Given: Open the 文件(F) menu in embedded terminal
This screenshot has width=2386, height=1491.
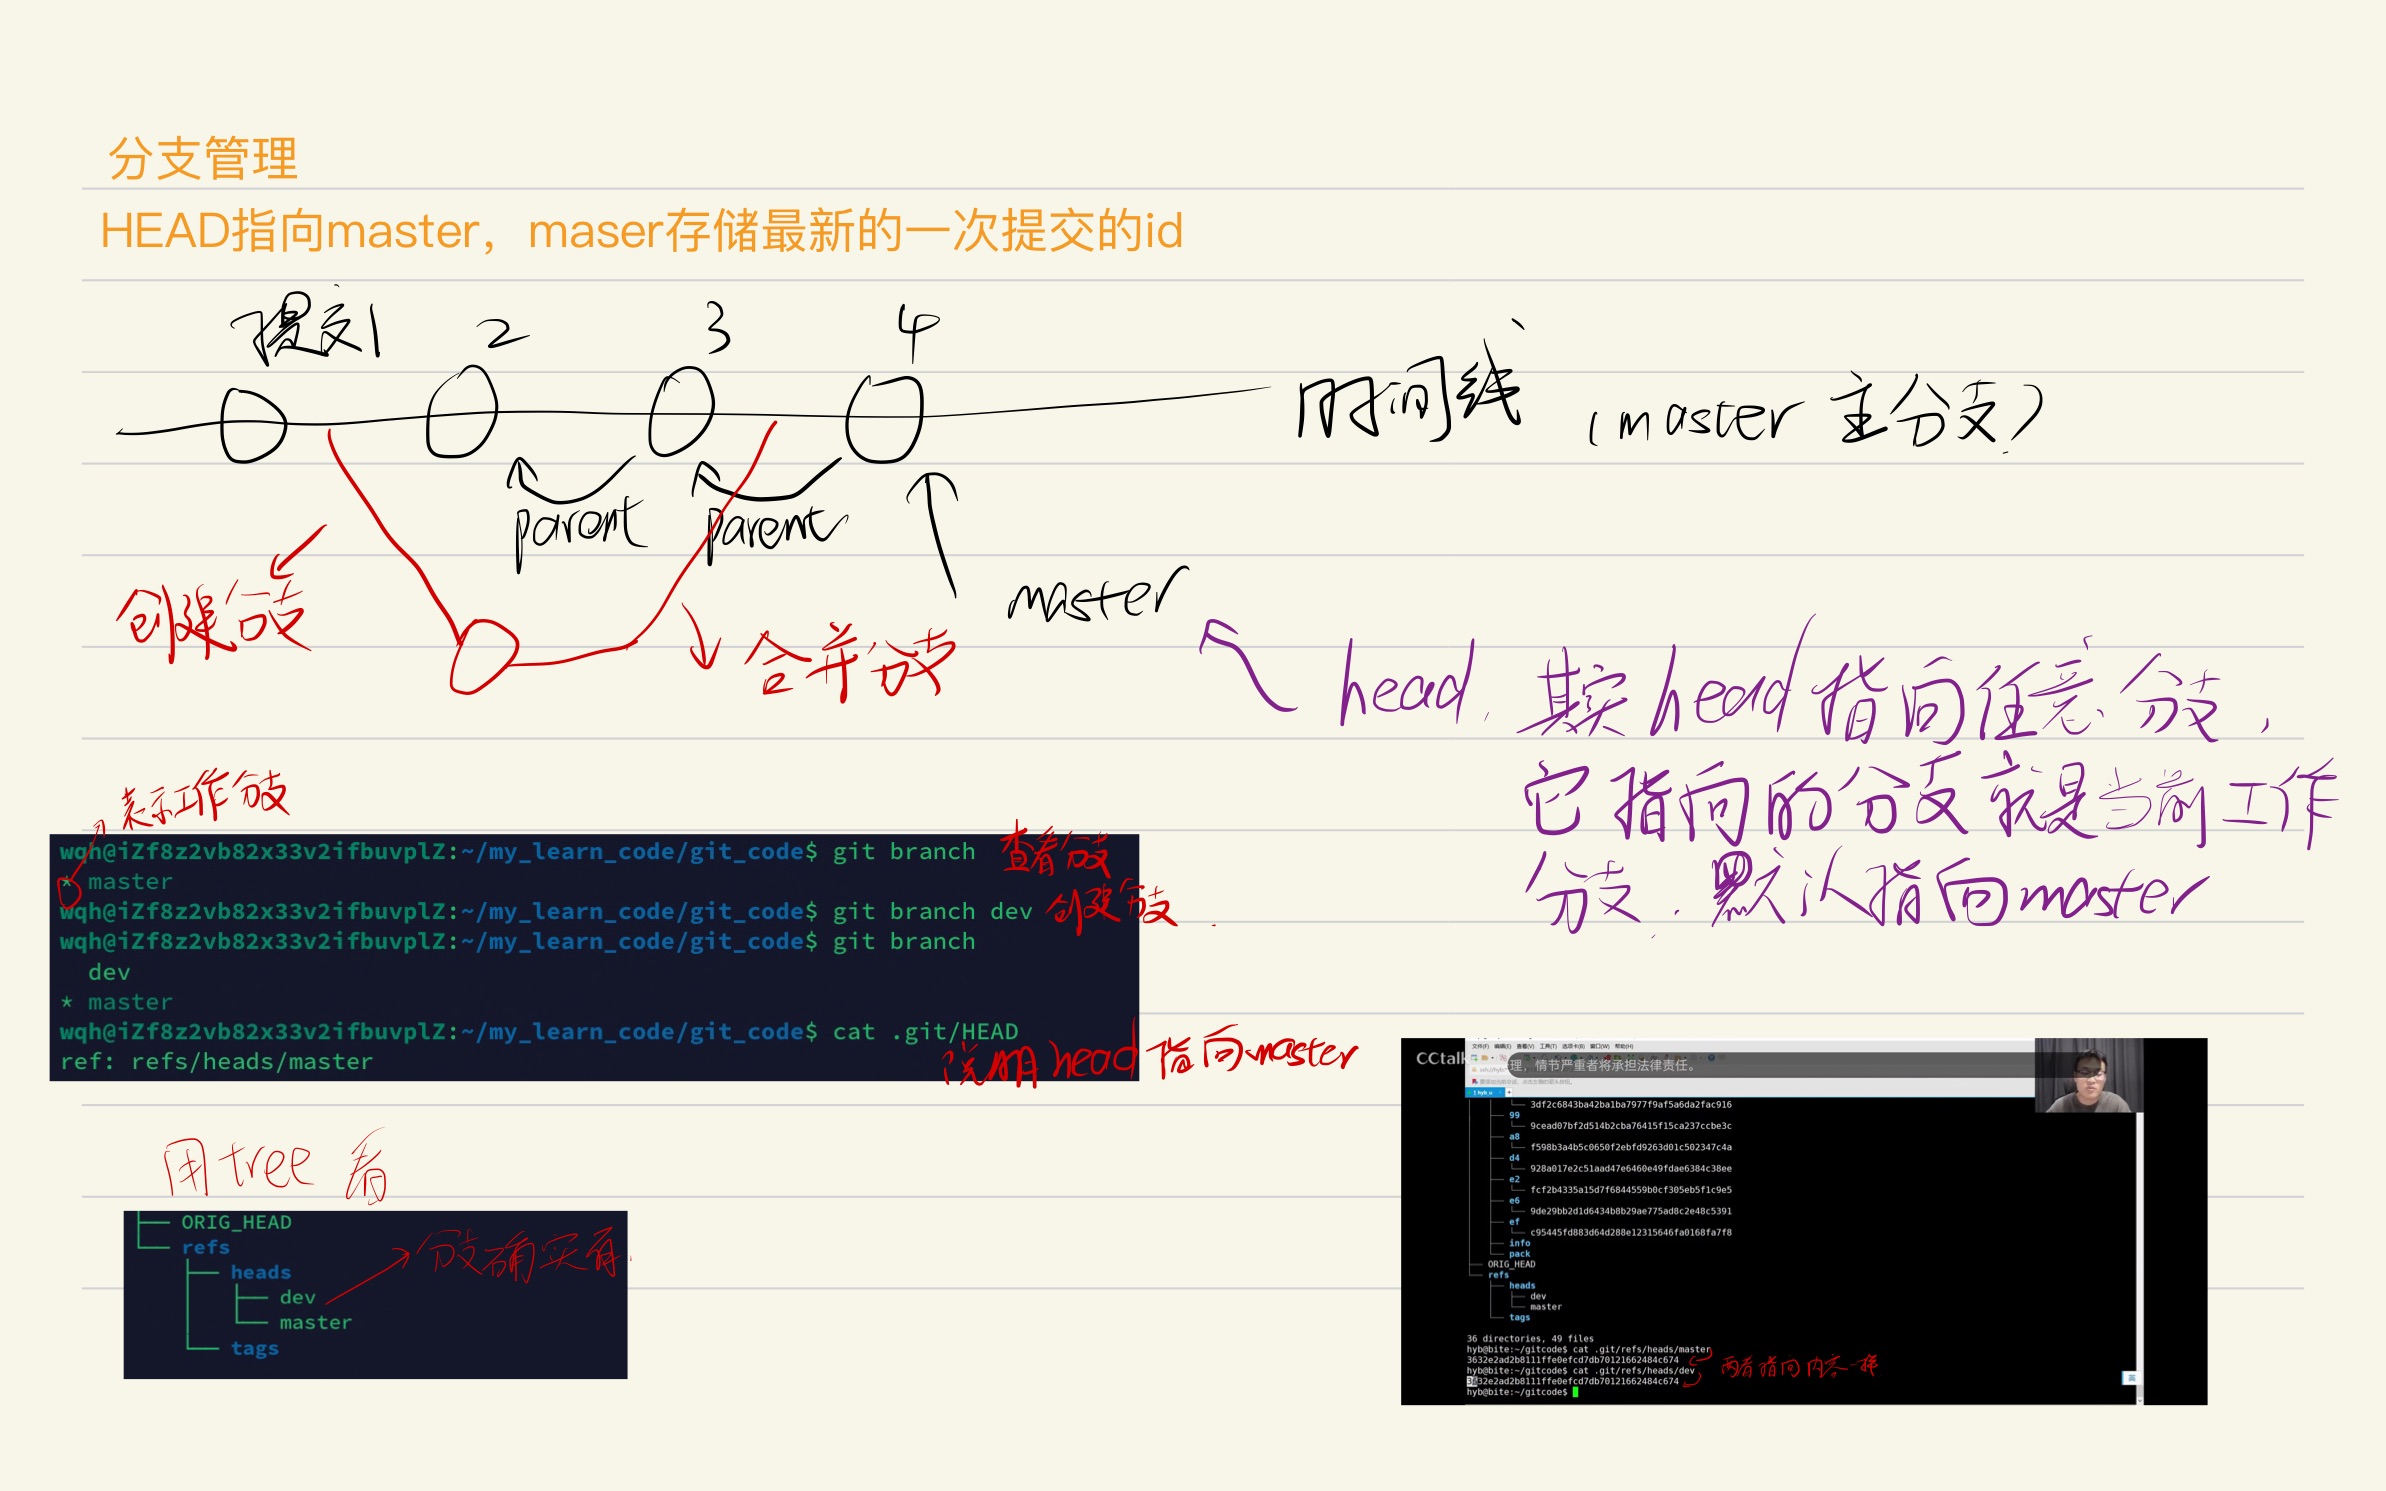Looking at the screenshot, I should point(1480,1046).
